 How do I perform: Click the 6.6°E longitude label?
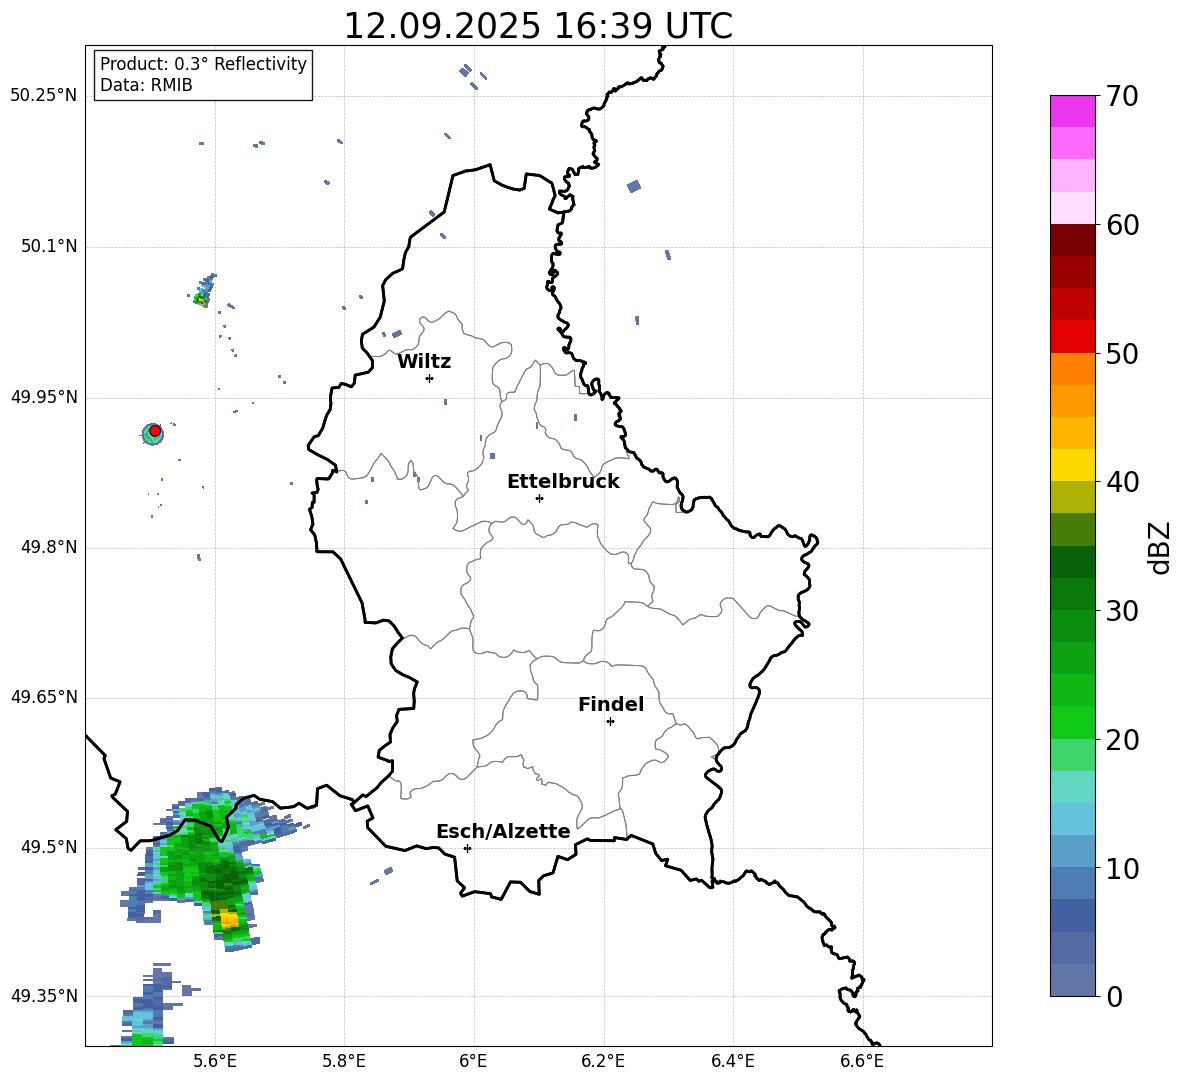point(862,1061)
